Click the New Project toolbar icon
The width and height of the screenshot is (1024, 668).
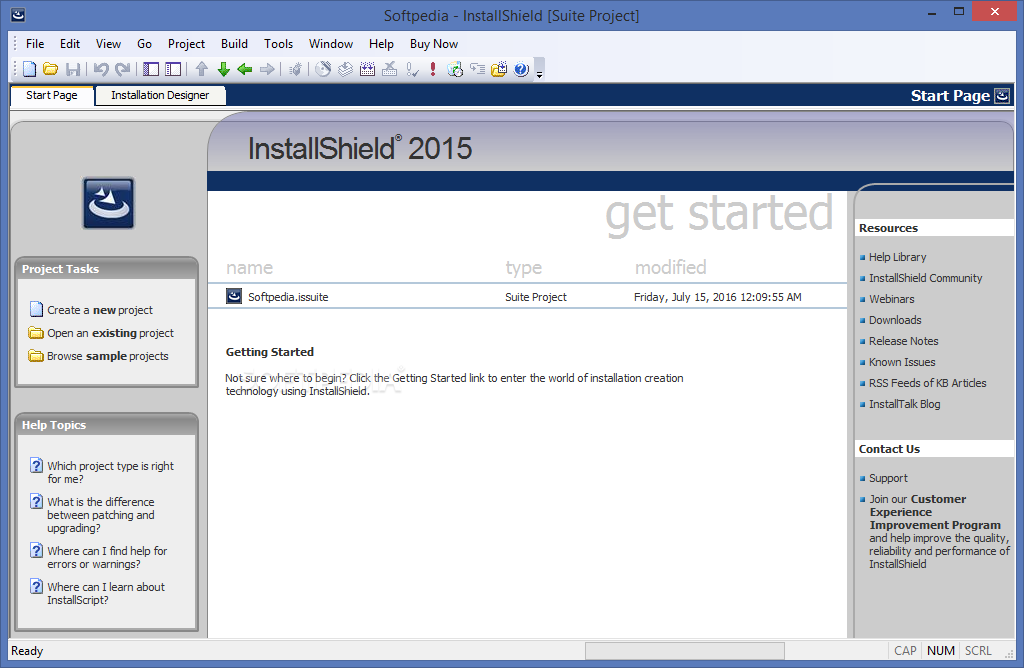coord(29,69)
